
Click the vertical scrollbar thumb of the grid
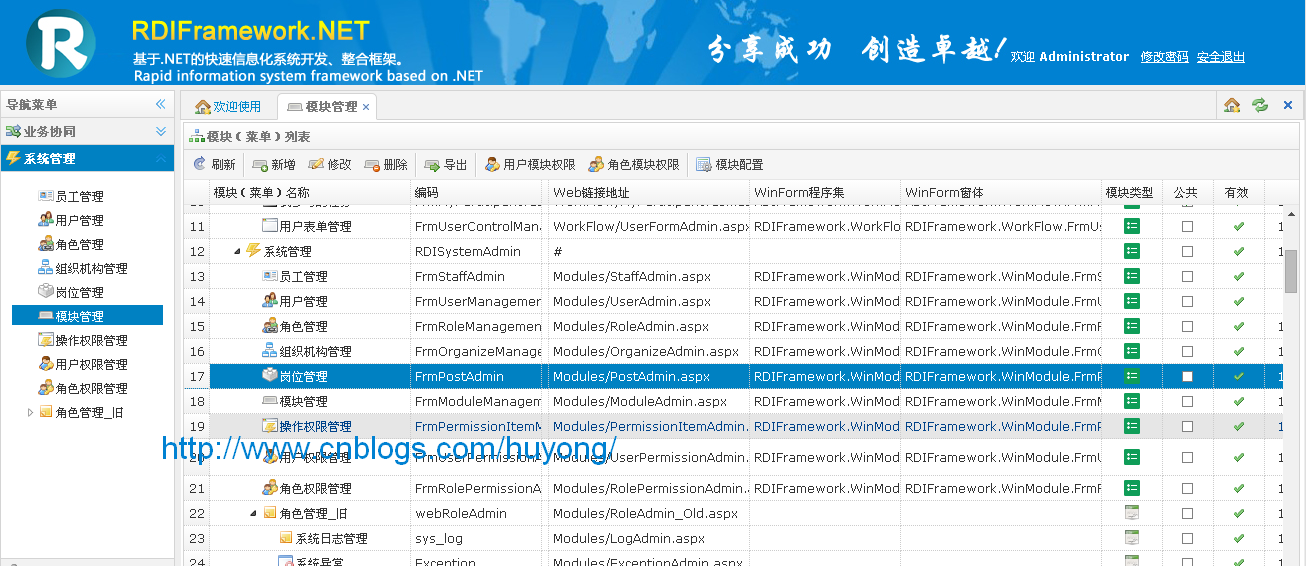(x=1291, y=271)
